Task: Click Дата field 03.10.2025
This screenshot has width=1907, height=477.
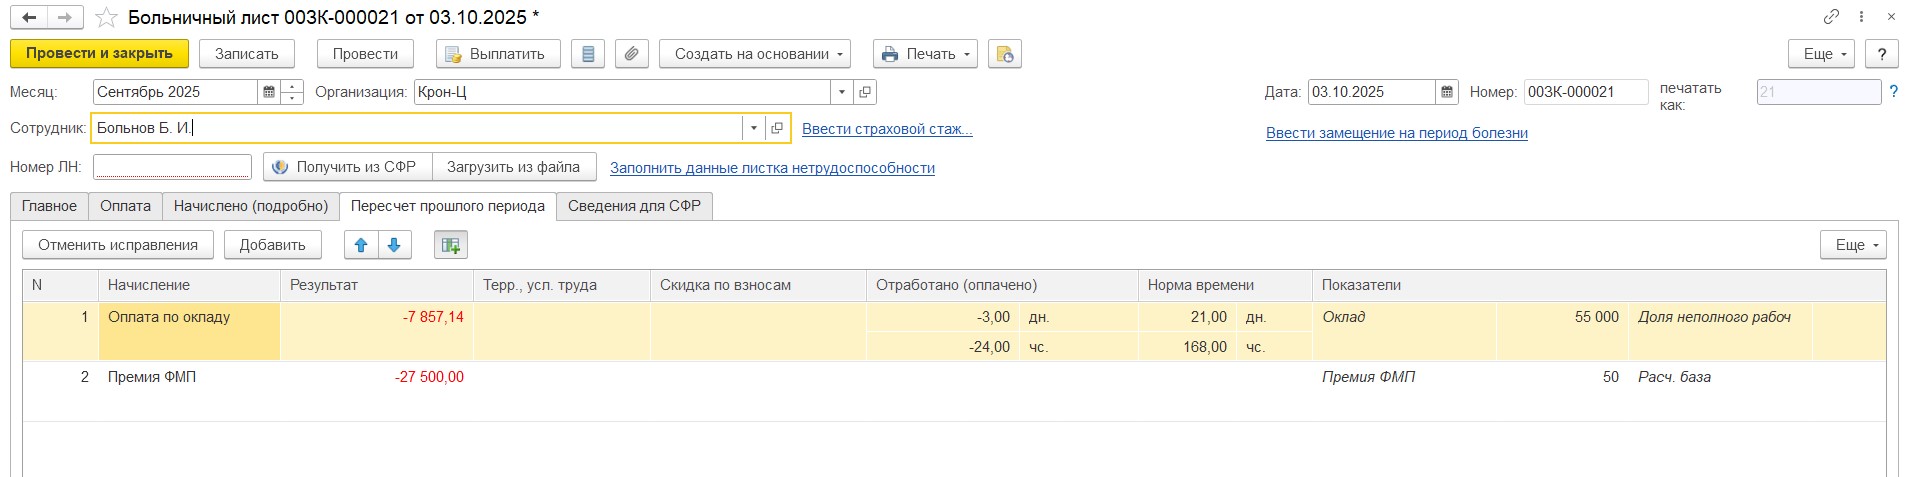Action: (1372, 92)
